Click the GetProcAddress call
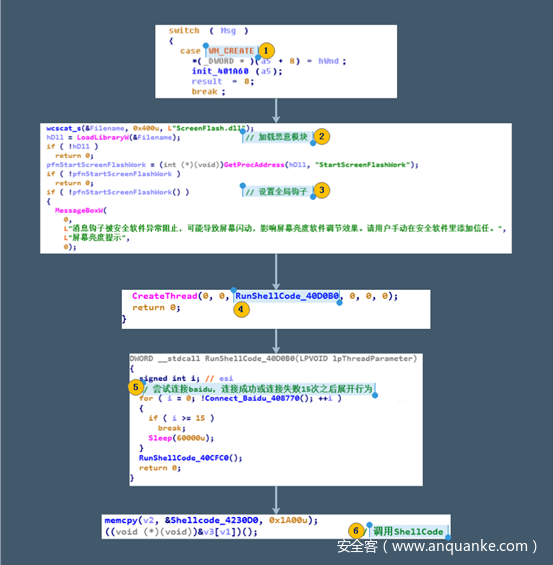The image size is (553, 565). 254,165
